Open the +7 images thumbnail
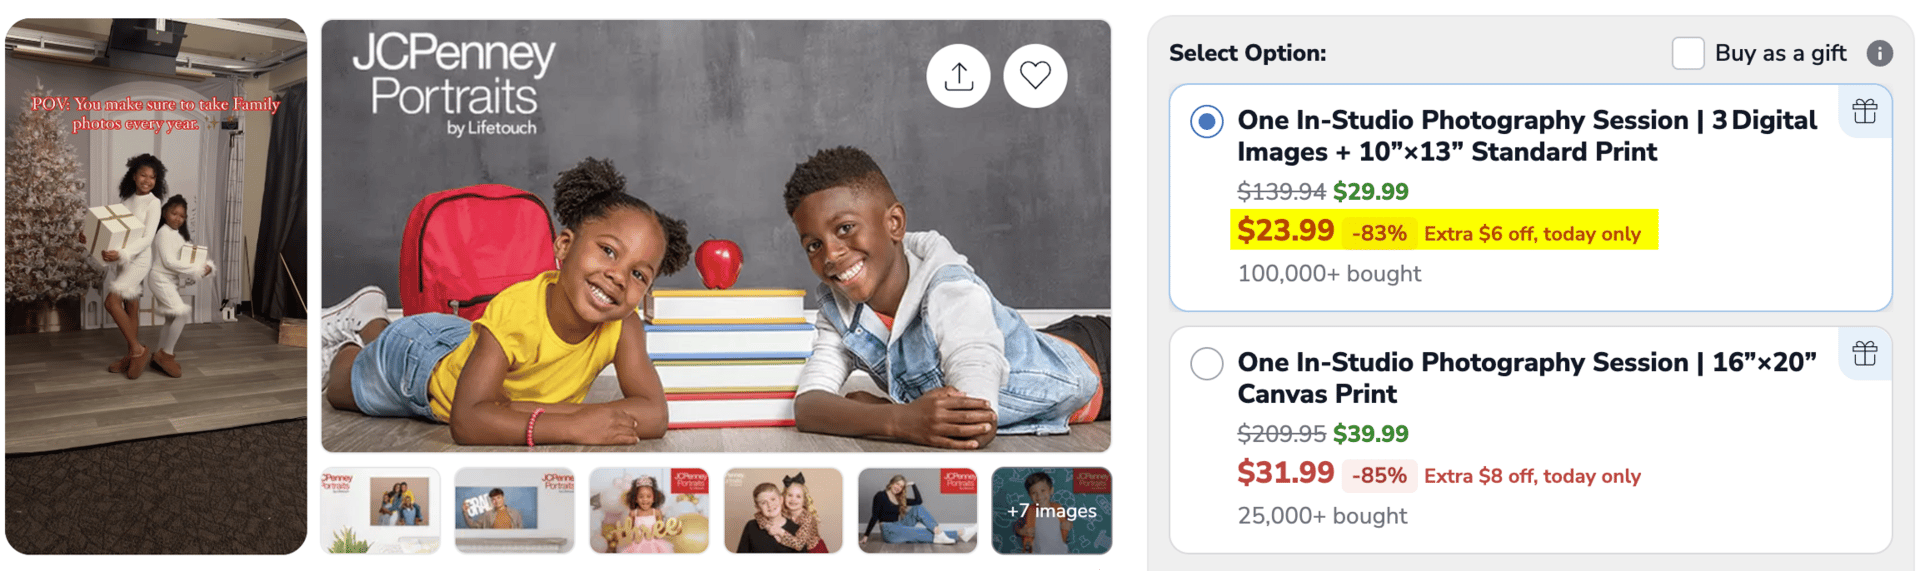 click(1051, 511)
